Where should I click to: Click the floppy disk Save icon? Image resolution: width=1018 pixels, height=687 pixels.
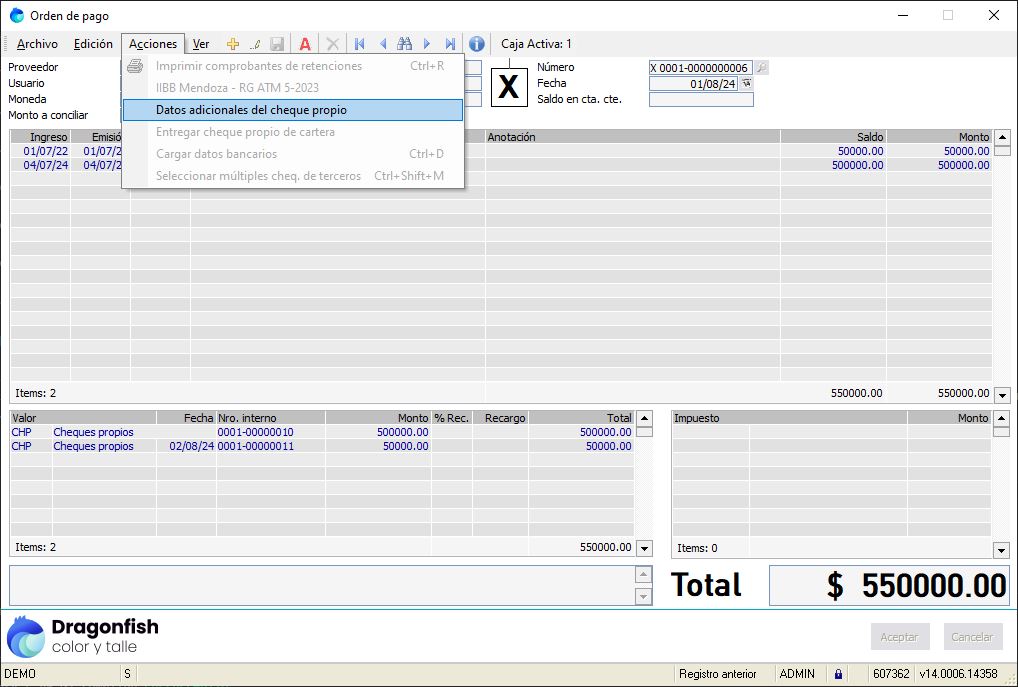click(x=277, y=44)
